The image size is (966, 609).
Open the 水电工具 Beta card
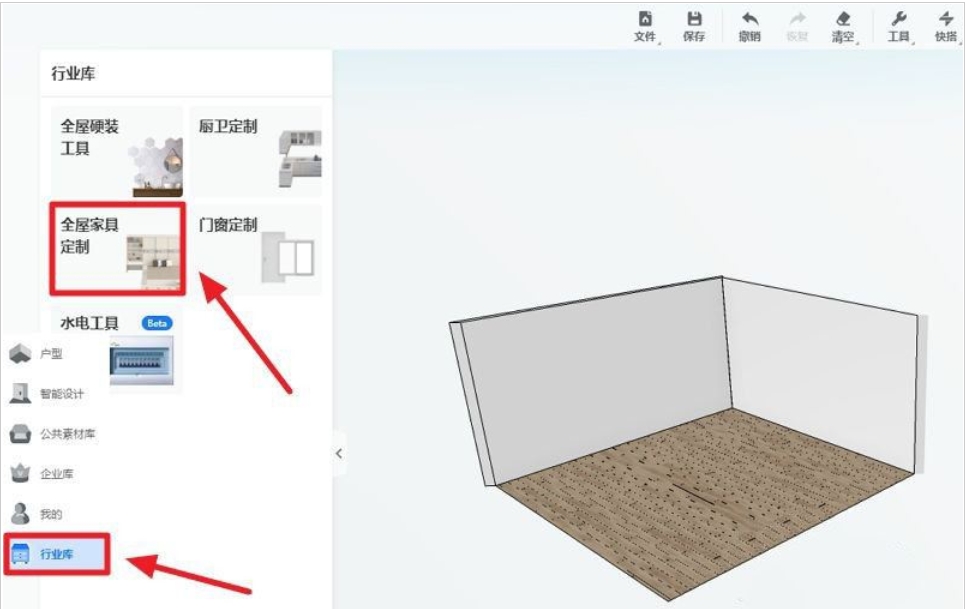click(x=117, y=350)
